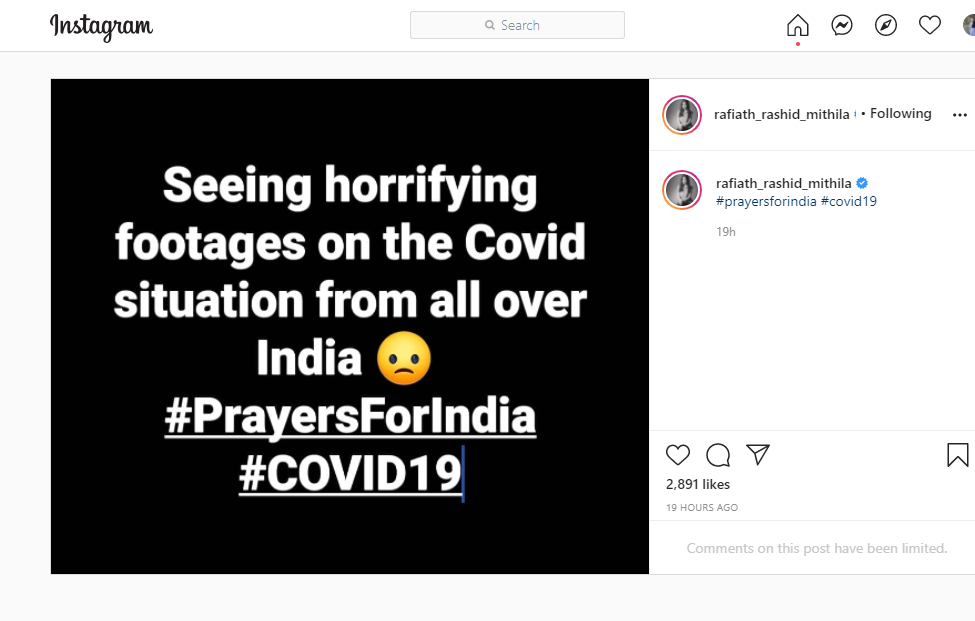
Task: Open your profile avatar in navbar
Action: [x=969, y=26]
